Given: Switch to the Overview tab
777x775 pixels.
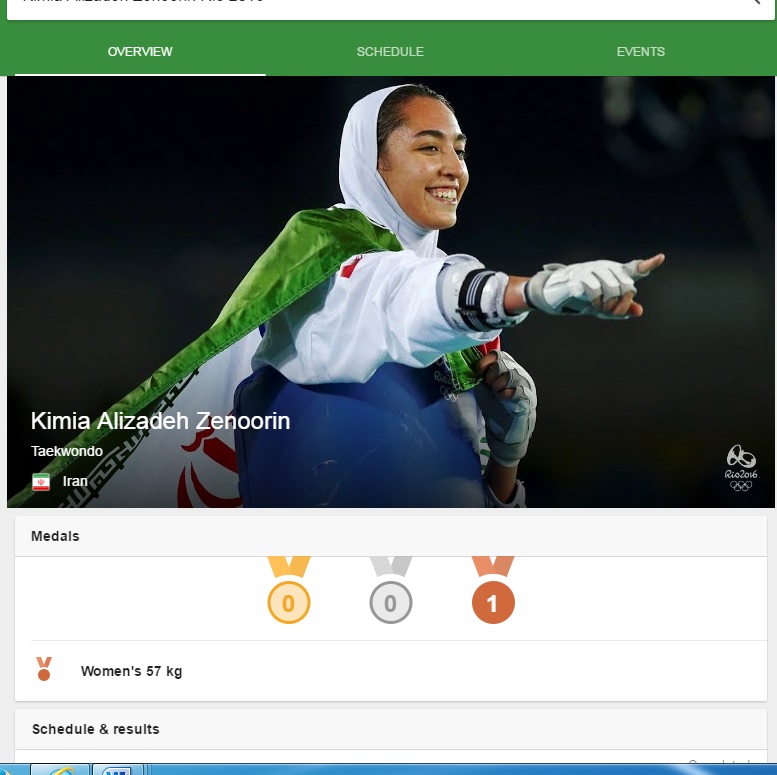Looking at the screenshot, I should tap(140, 52).
